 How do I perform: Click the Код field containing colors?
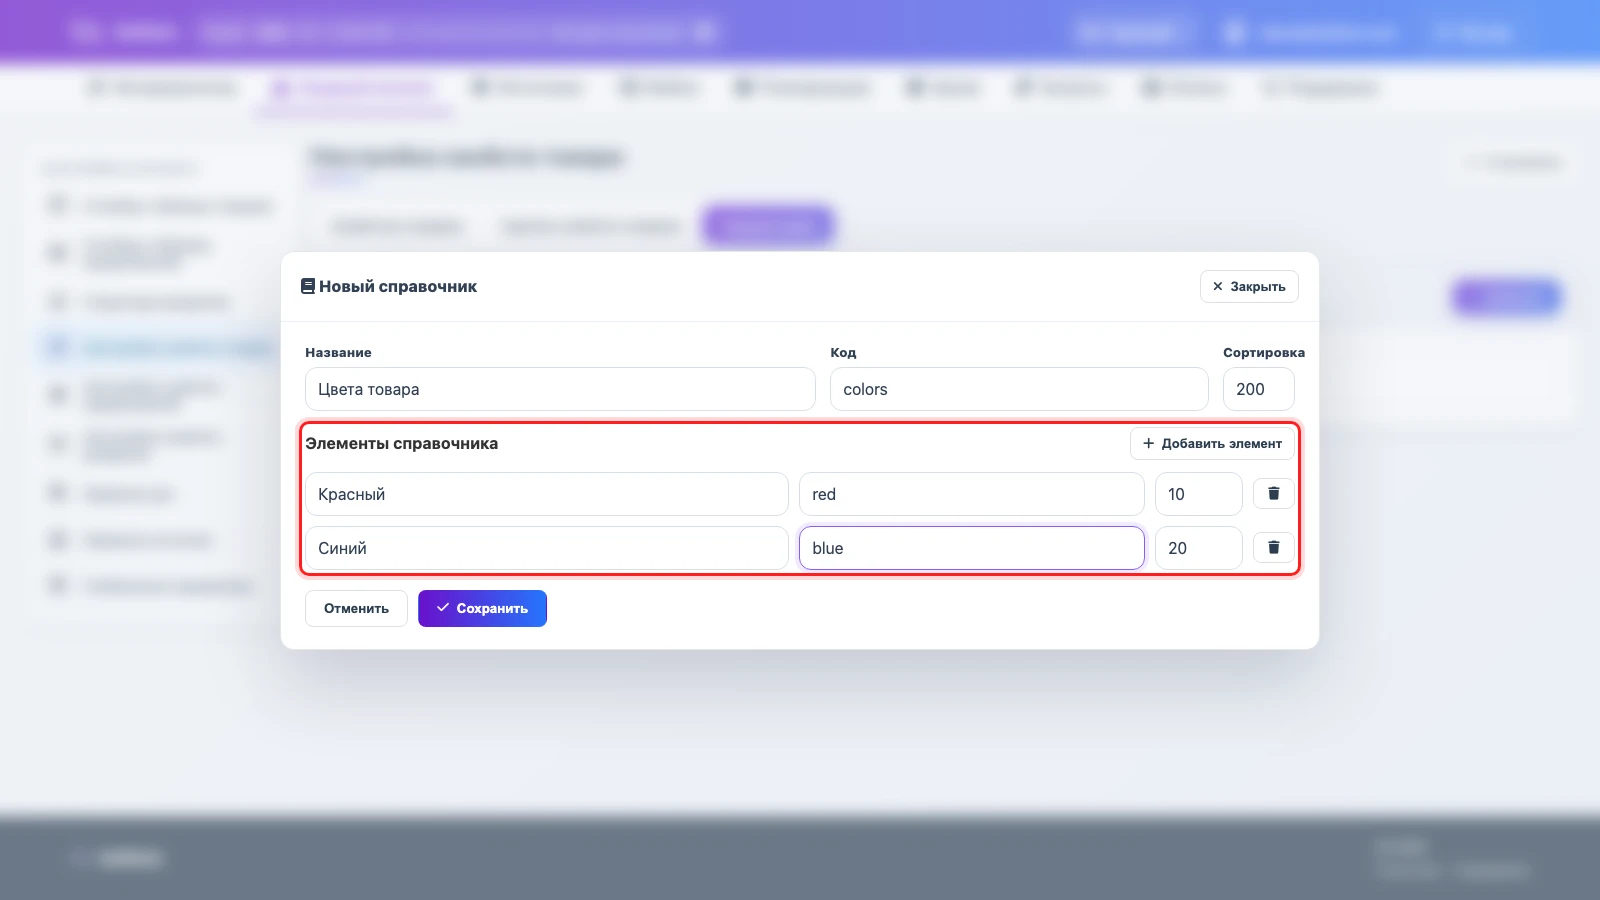coord(1019,389)
